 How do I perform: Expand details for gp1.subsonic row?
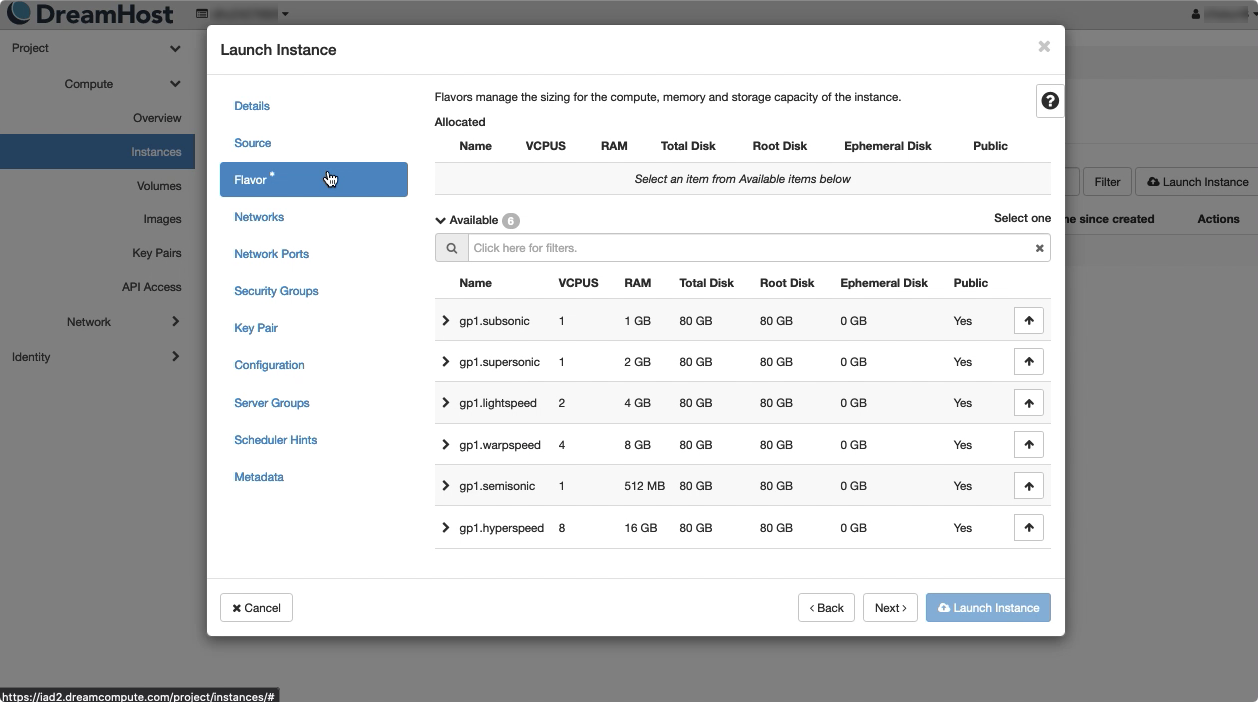coord(446,321)
